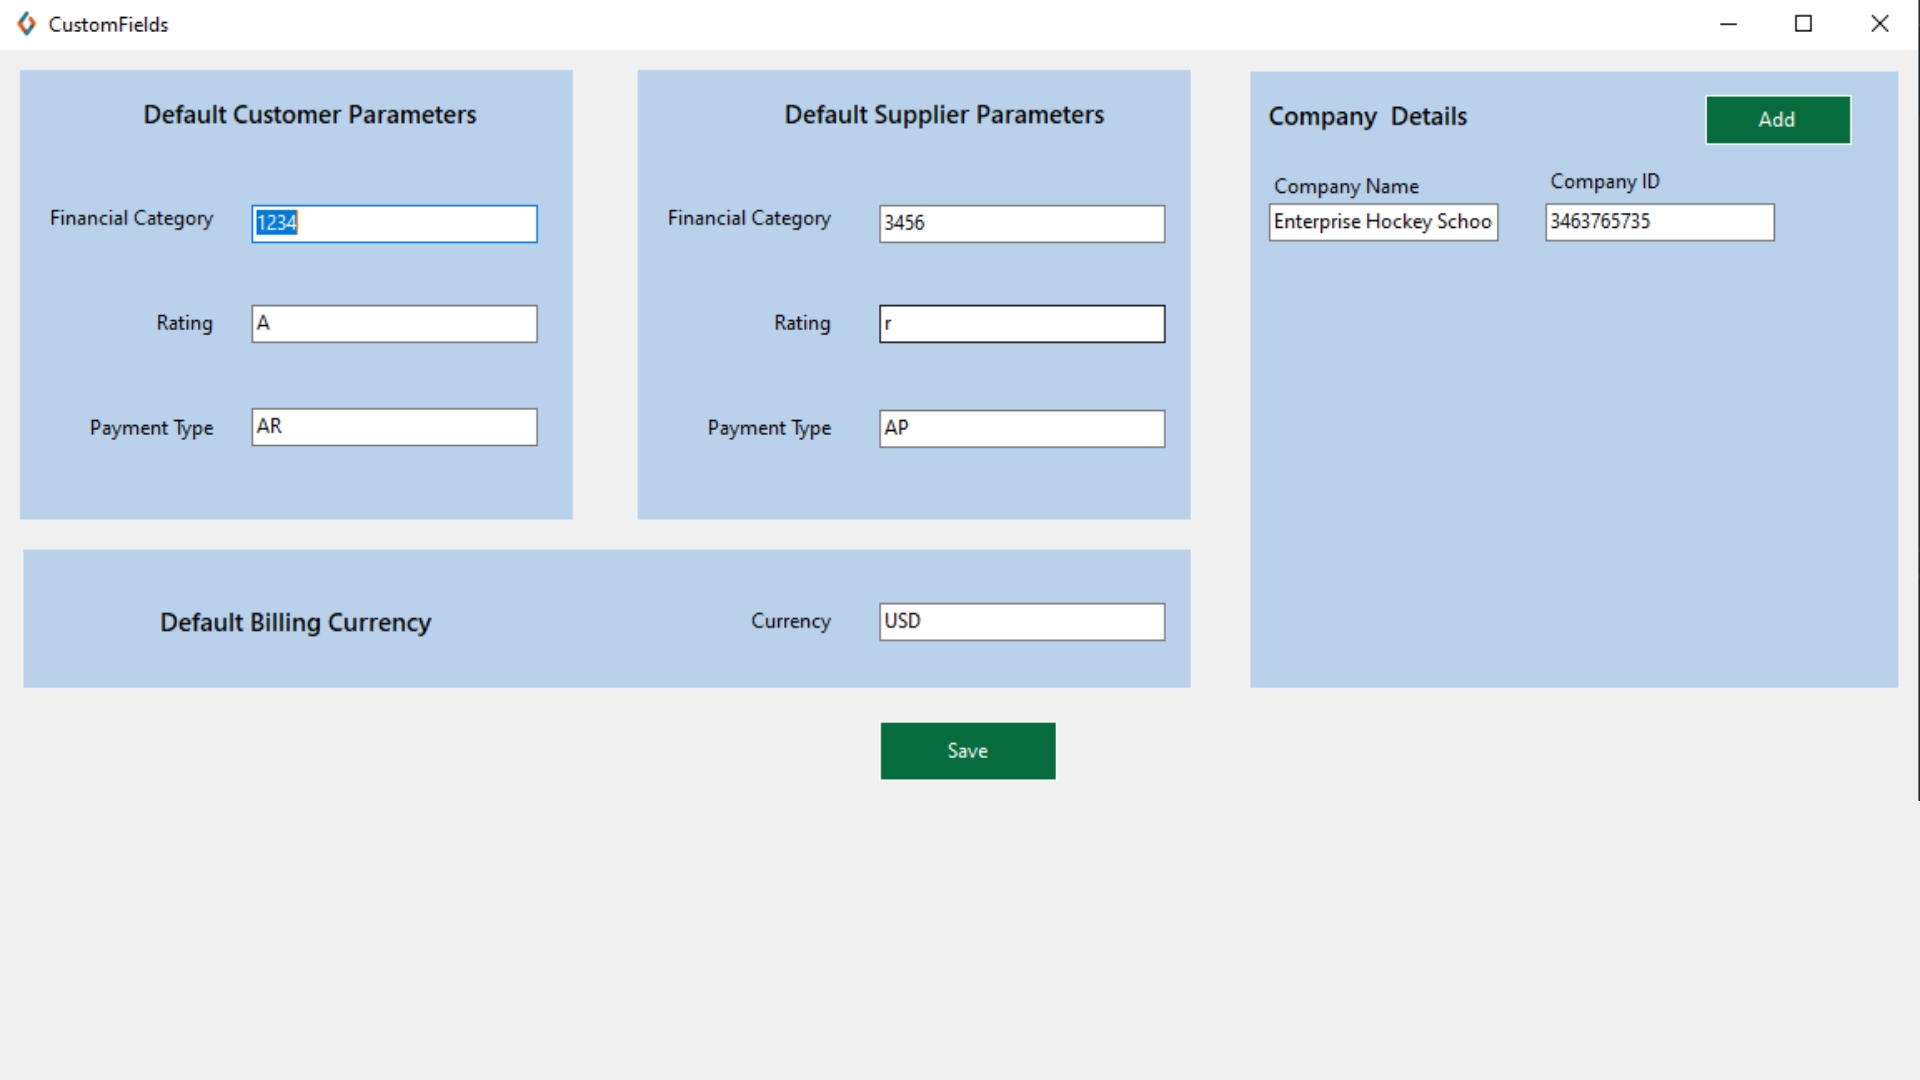Click the CustomFields application icon
The image size is (1920, 1080).
[24, 22]
